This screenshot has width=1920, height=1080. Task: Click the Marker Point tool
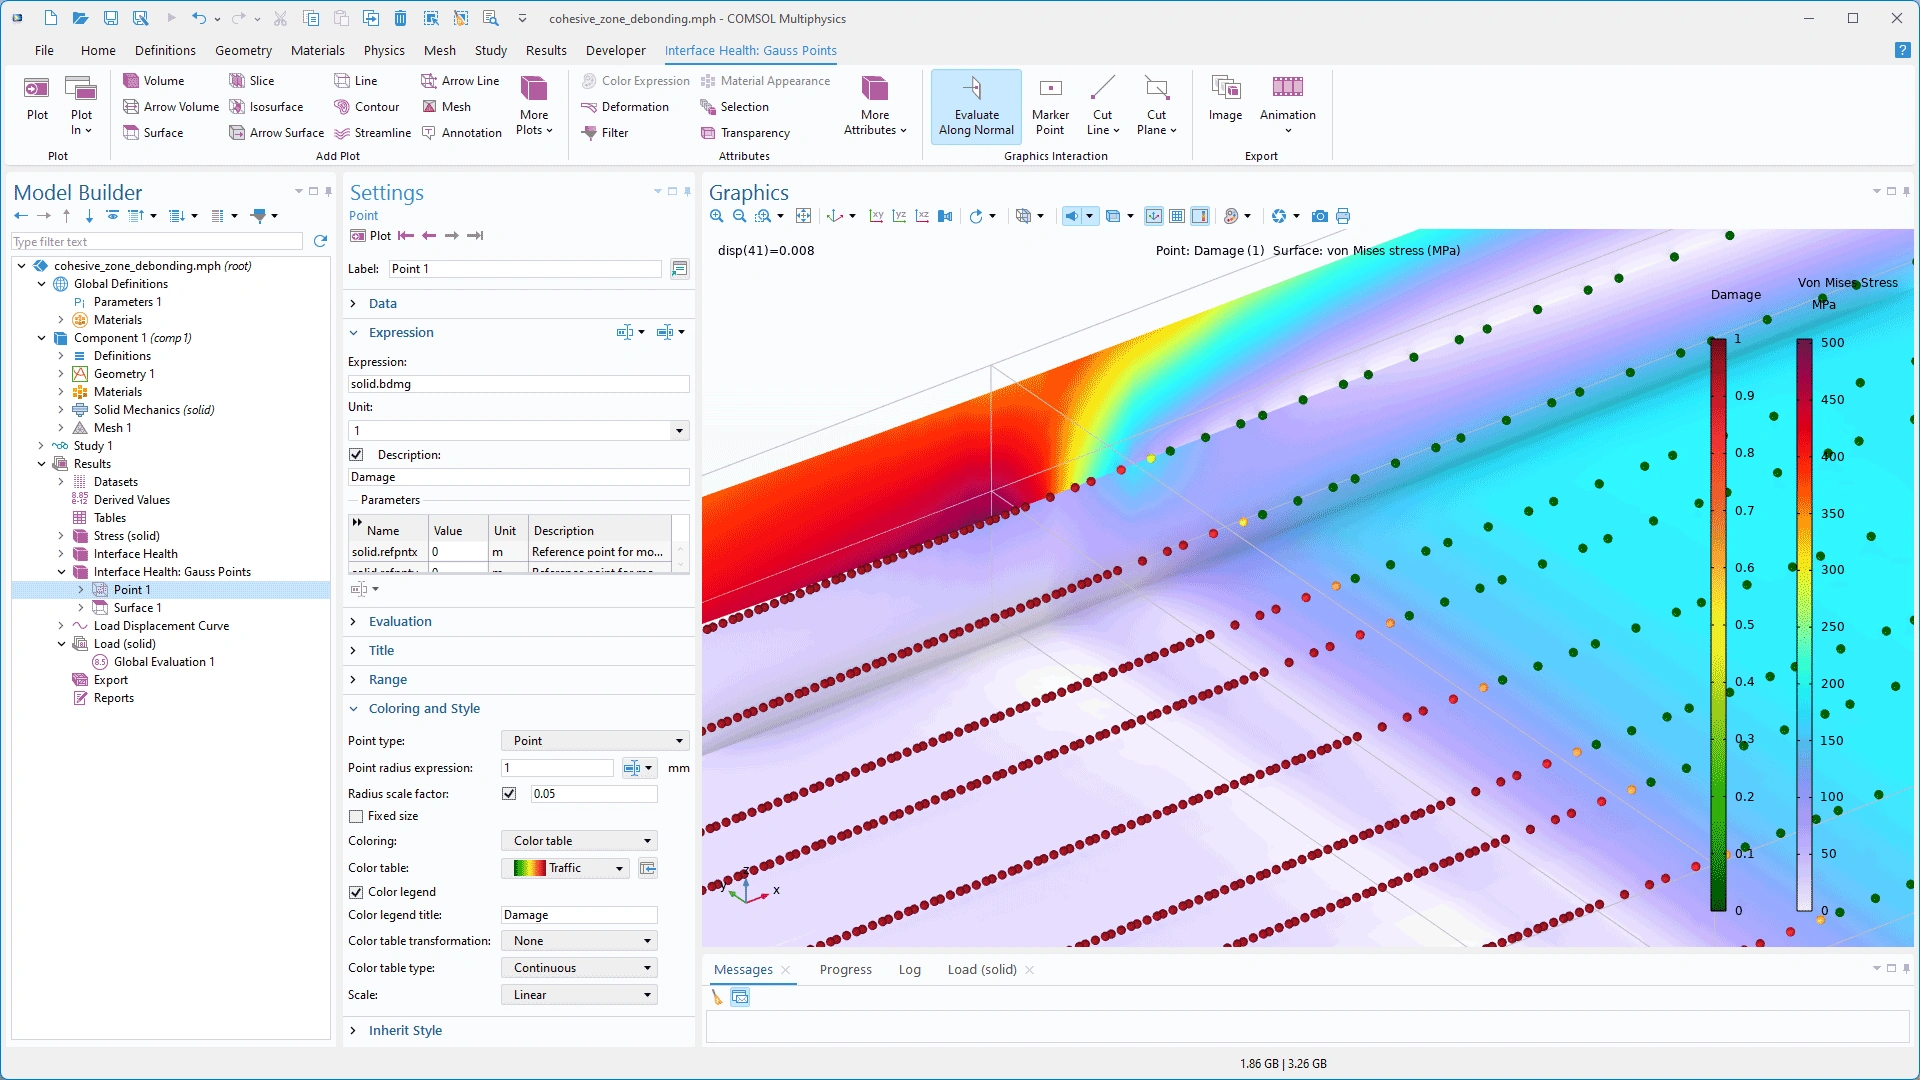[x=1049, y=106]
